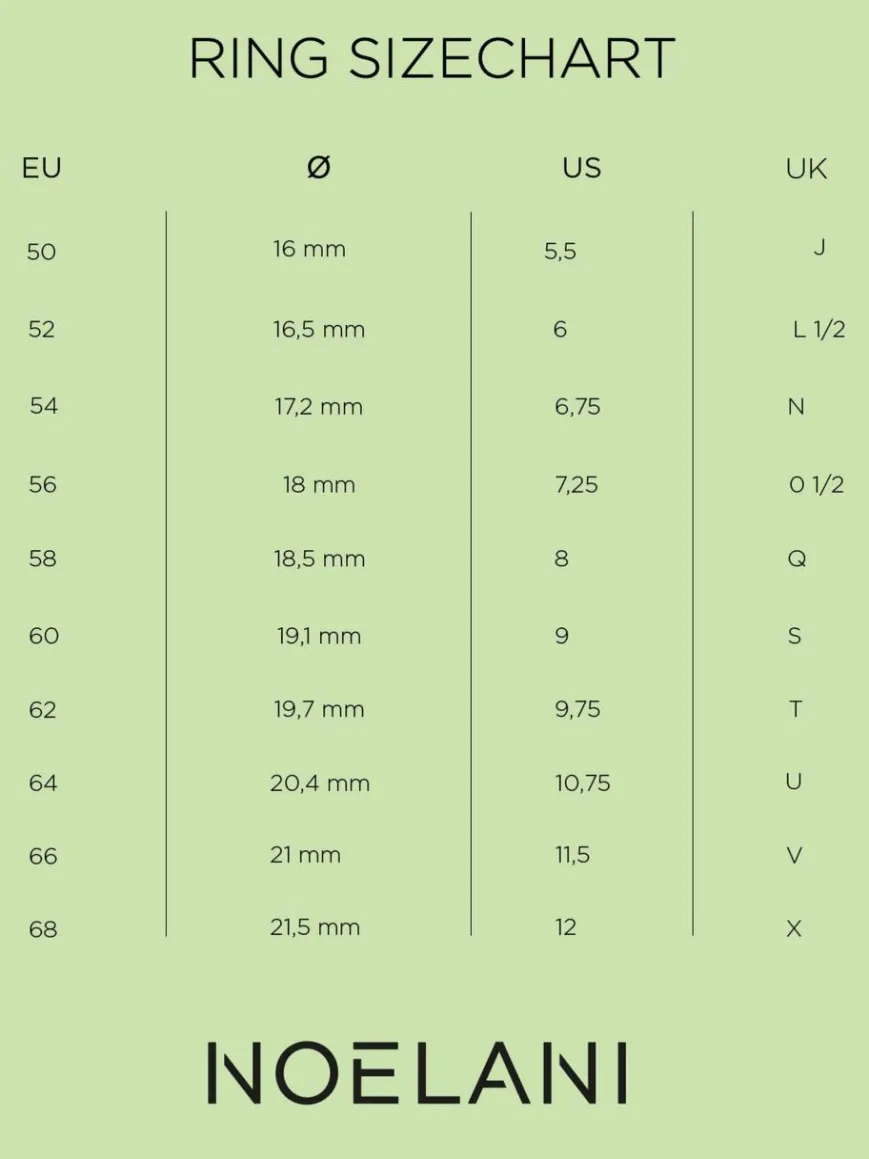Click the RING SIZECHART title
The image size is (869, 1159).
[x=432, y=58]
